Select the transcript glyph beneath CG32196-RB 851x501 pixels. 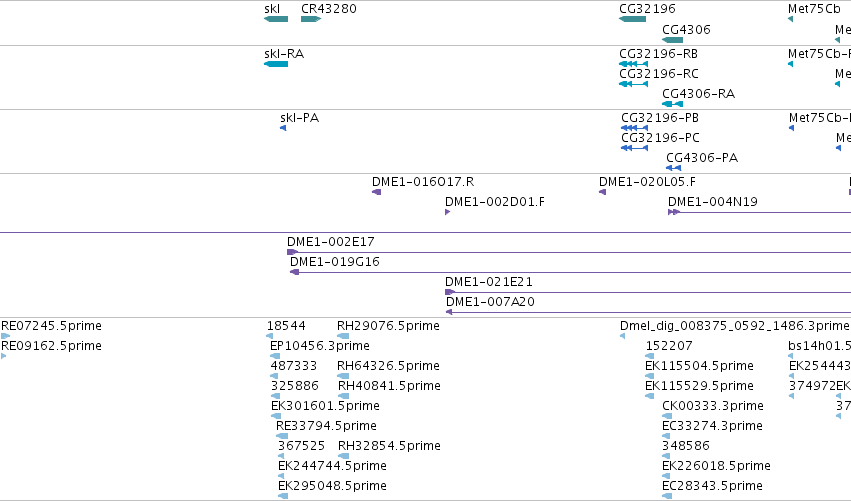point(633,64)
